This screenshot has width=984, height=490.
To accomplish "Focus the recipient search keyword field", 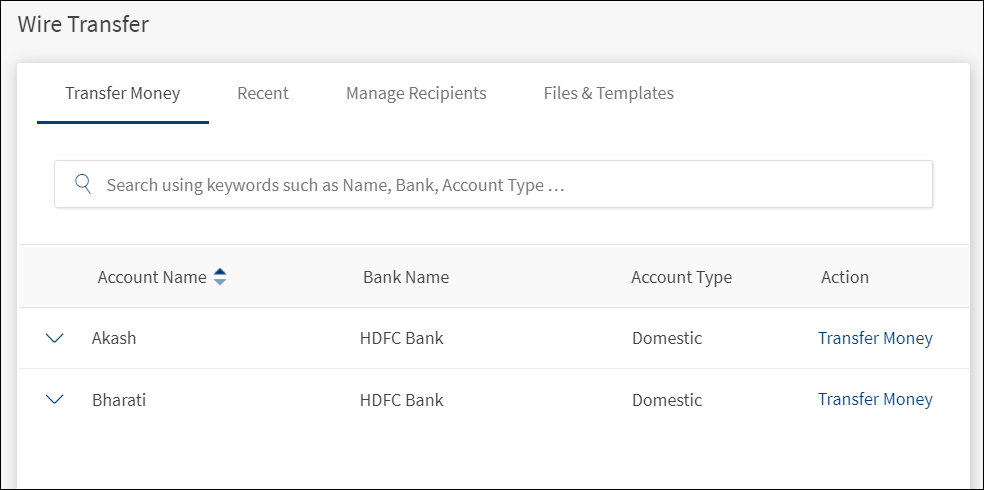I will [x=500, y=185].
